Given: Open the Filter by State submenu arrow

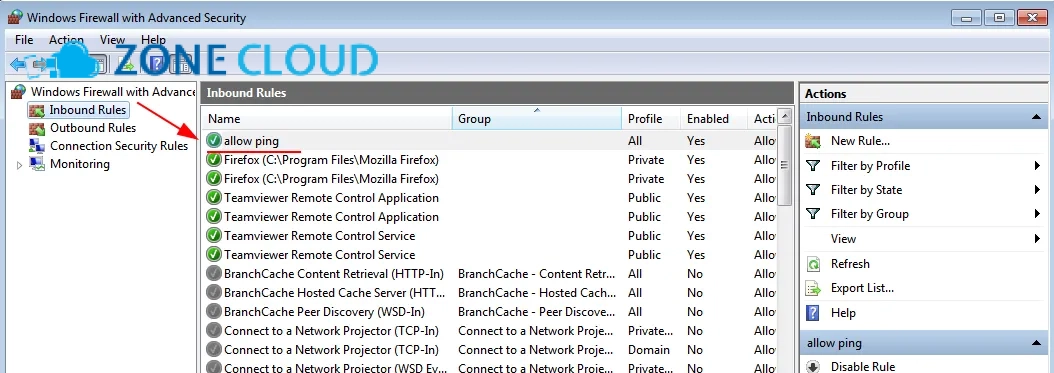Looking at the screenshot, I should coord(1037,190).
